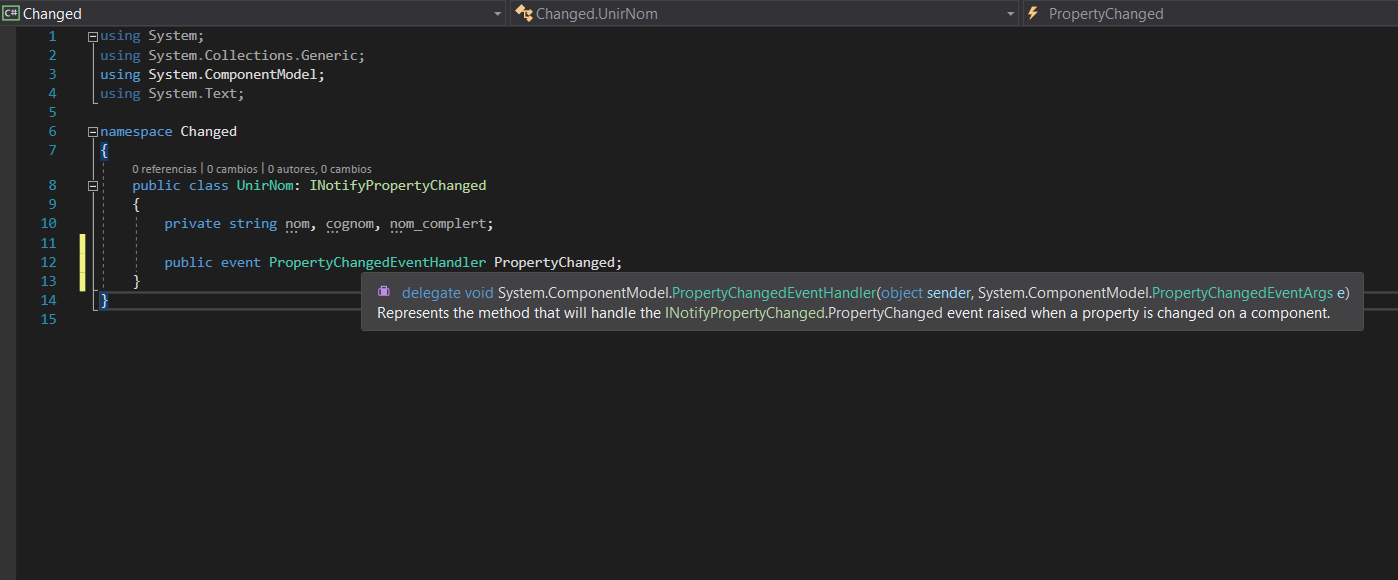Viewport: 1398px width, 580px height.
Task: Click the purple delegate icon in tooltip
Action: click(x=383, y=293)
